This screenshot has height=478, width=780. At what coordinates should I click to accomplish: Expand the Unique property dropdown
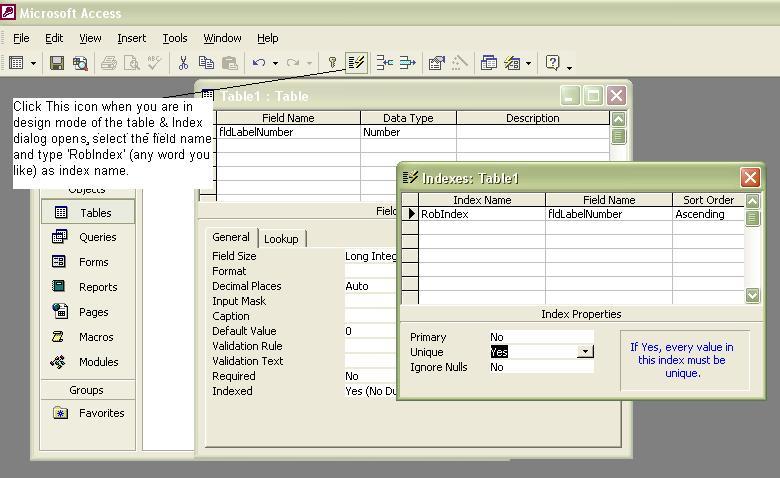pyautogui.click(x=585, y=352)
